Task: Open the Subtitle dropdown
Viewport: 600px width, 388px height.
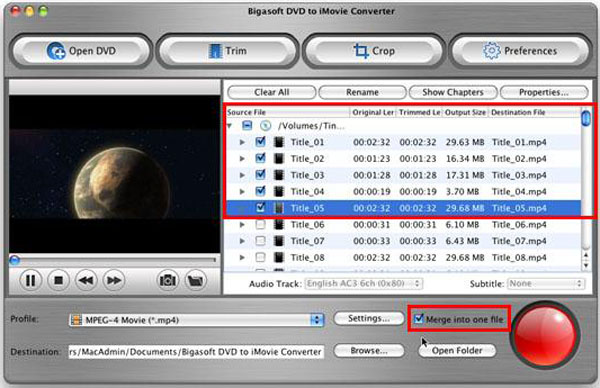Action: point(546,284)
